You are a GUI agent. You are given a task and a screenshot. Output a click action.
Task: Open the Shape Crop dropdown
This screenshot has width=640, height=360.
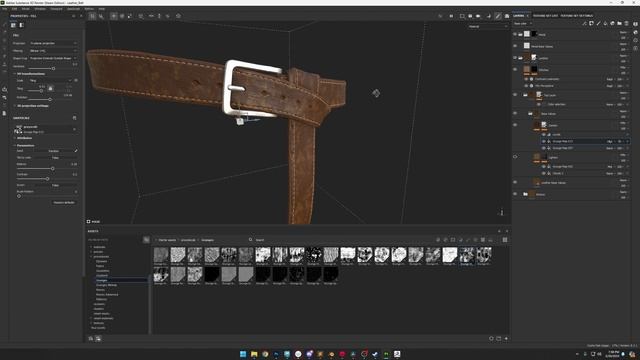53,58
